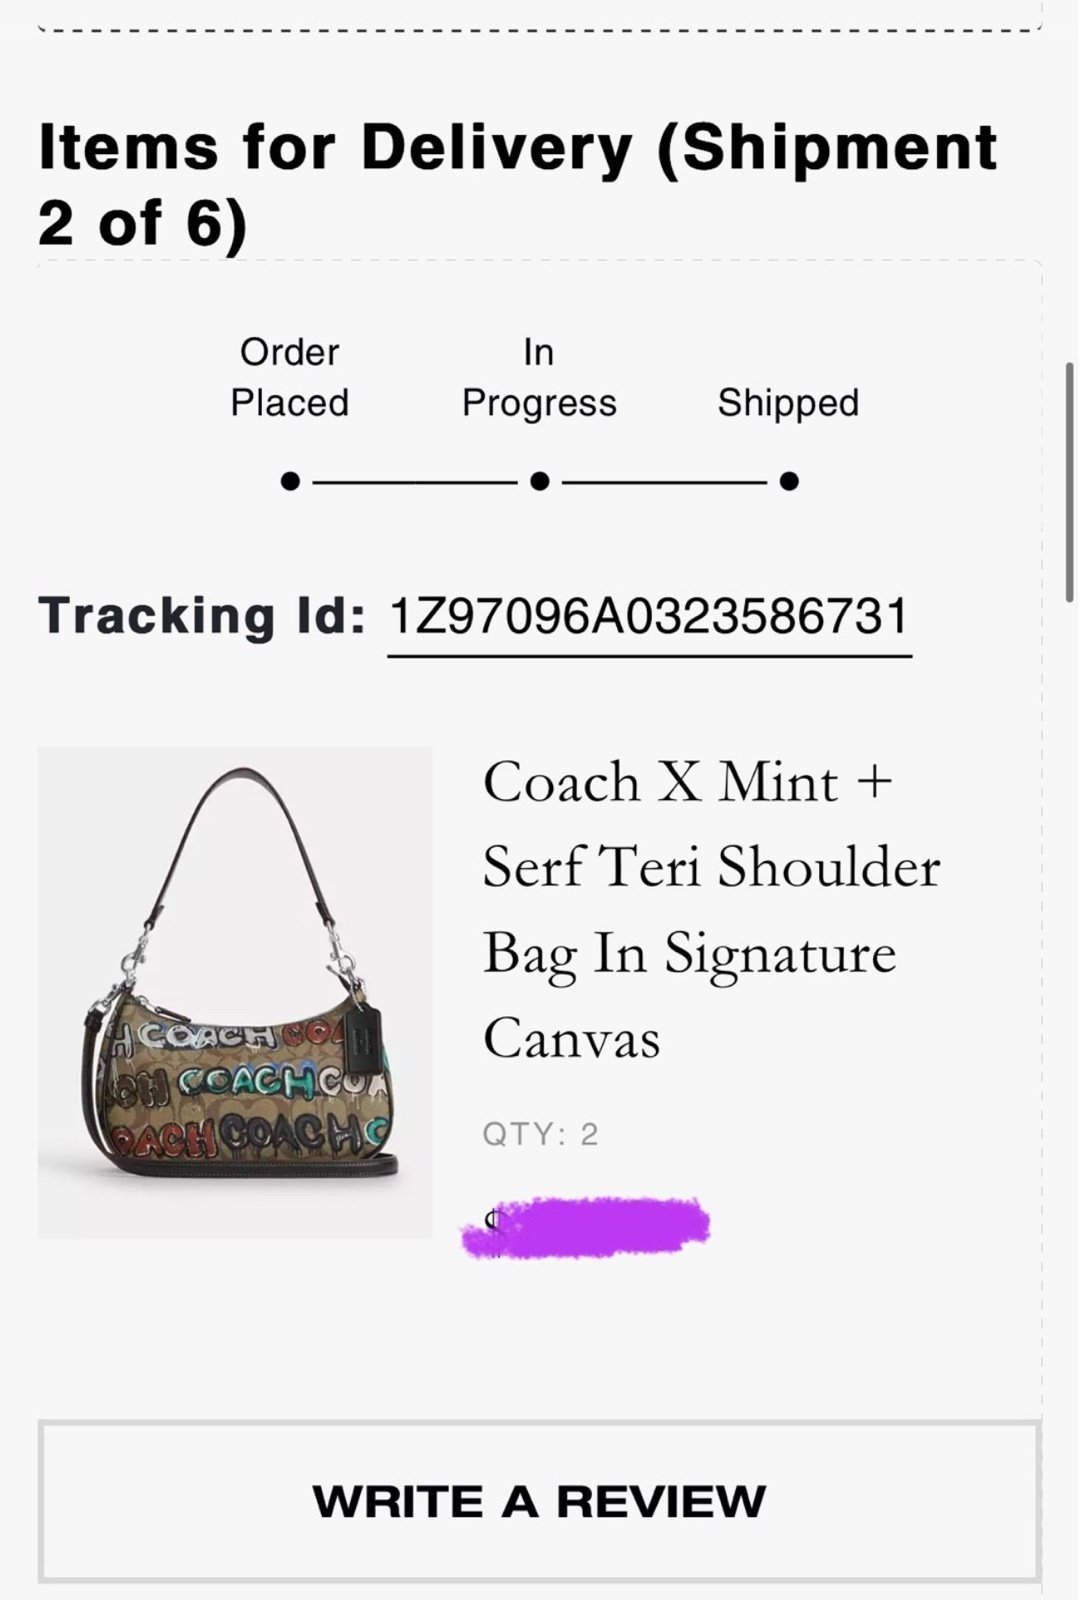The width and height of the screenshot is (1081, 1600).
Task: Click progress line between Order Placed and In Progress
Action: click(x=415, y=482)
